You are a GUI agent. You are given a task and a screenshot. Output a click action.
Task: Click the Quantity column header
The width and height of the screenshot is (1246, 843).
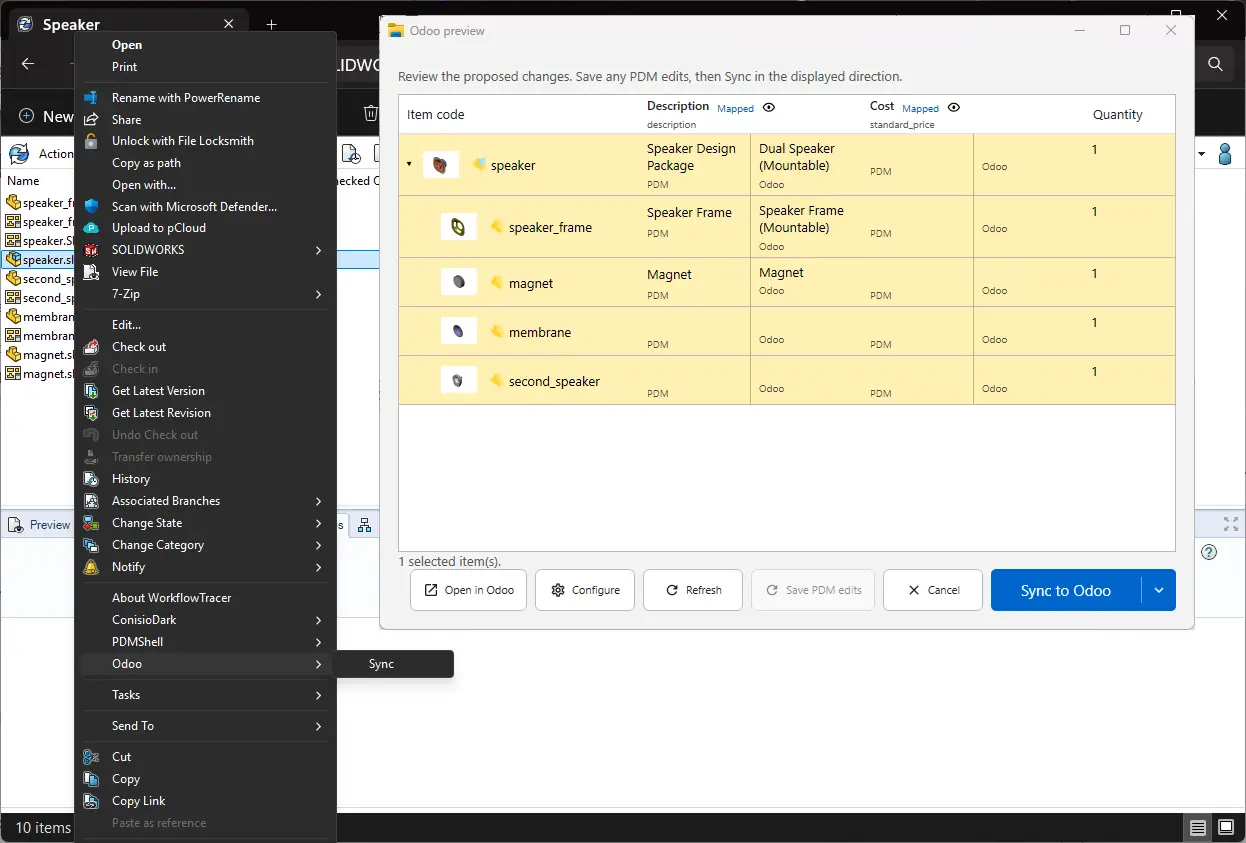(1117, 115)
